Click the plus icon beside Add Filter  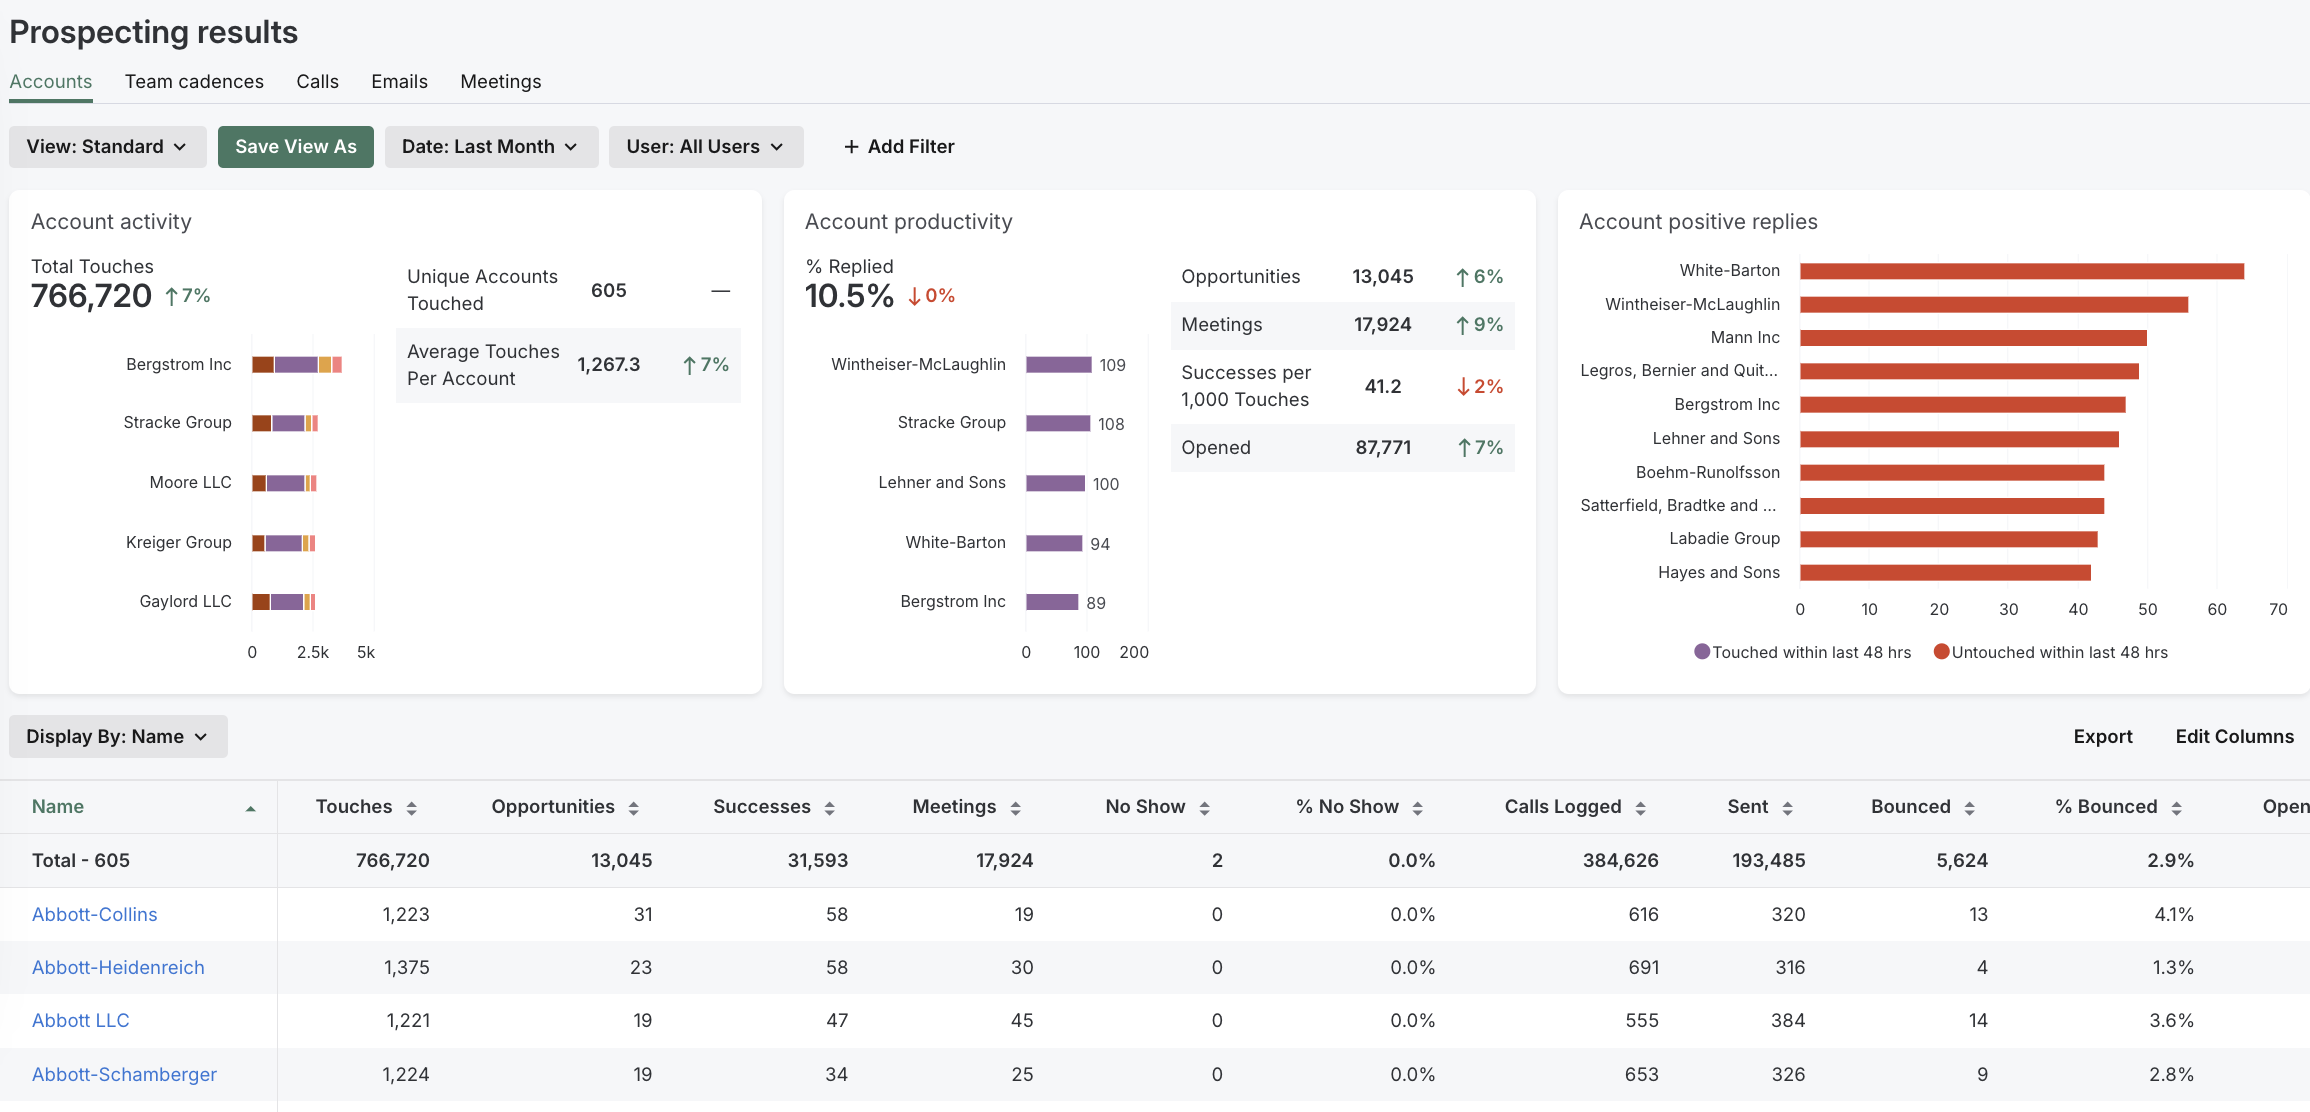click(x=850, y=146)
